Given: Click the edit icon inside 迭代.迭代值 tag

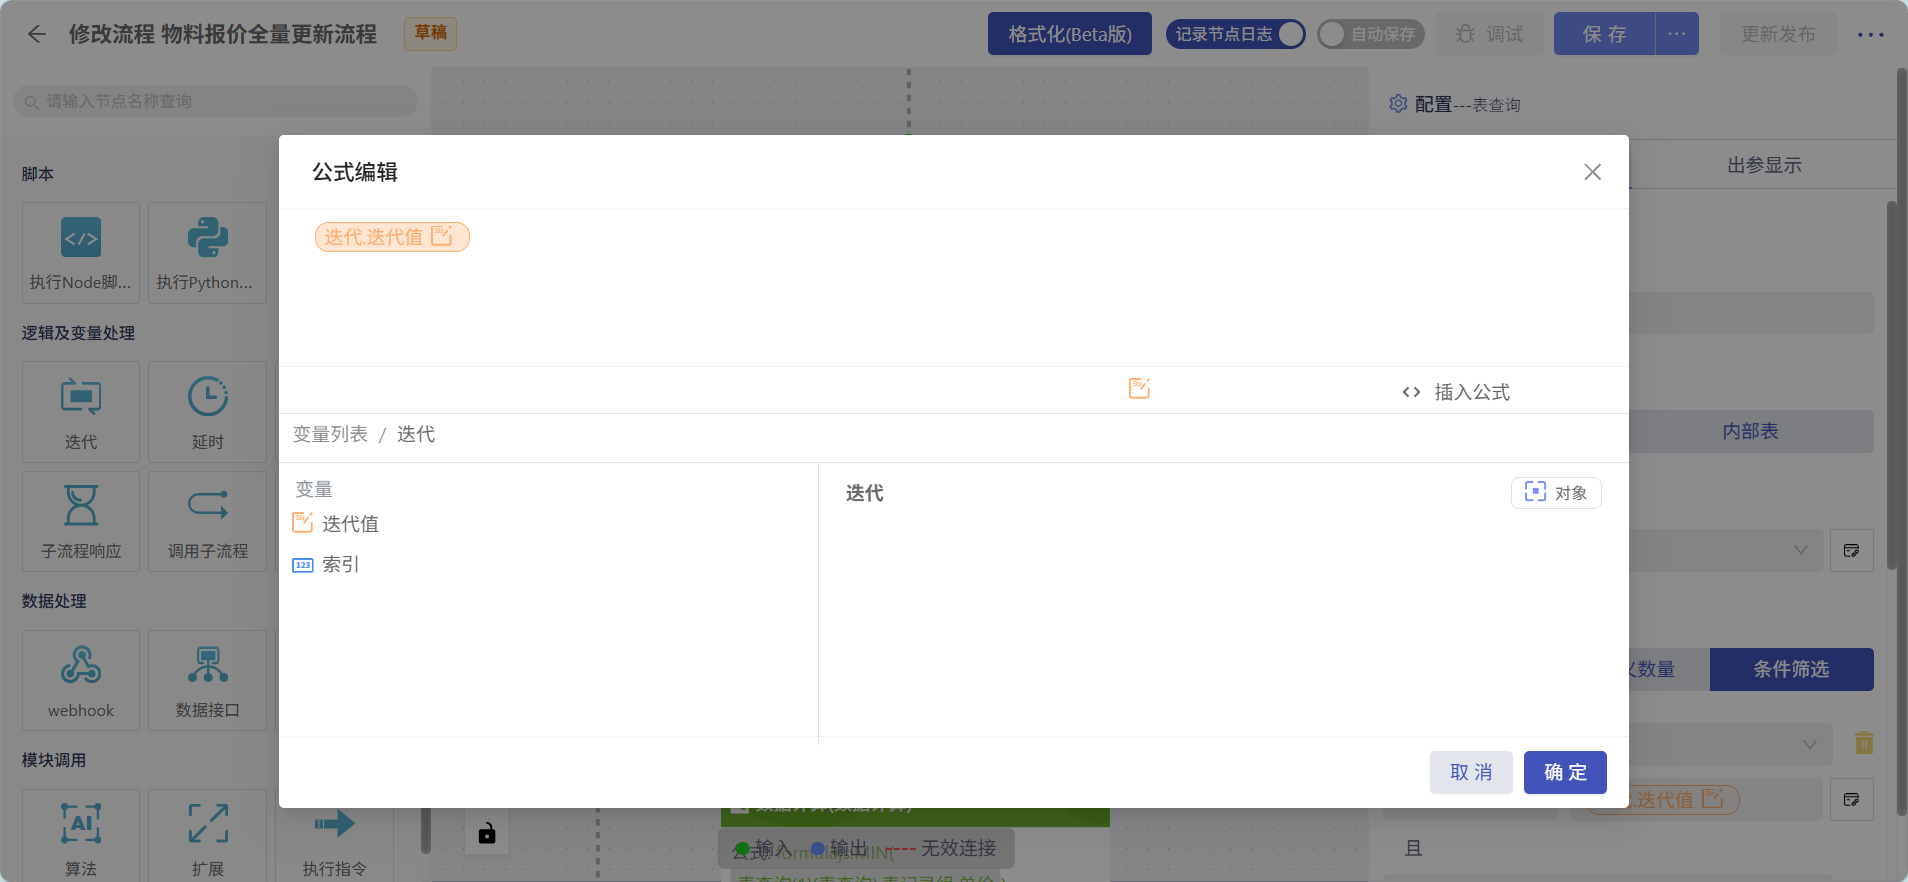Looking at the screenshot, I should tap(442, 236).
